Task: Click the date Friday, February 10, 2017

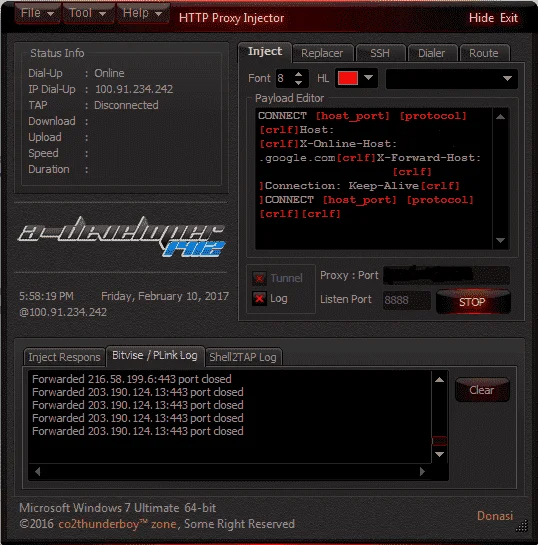Action: (x=165, y=296)
